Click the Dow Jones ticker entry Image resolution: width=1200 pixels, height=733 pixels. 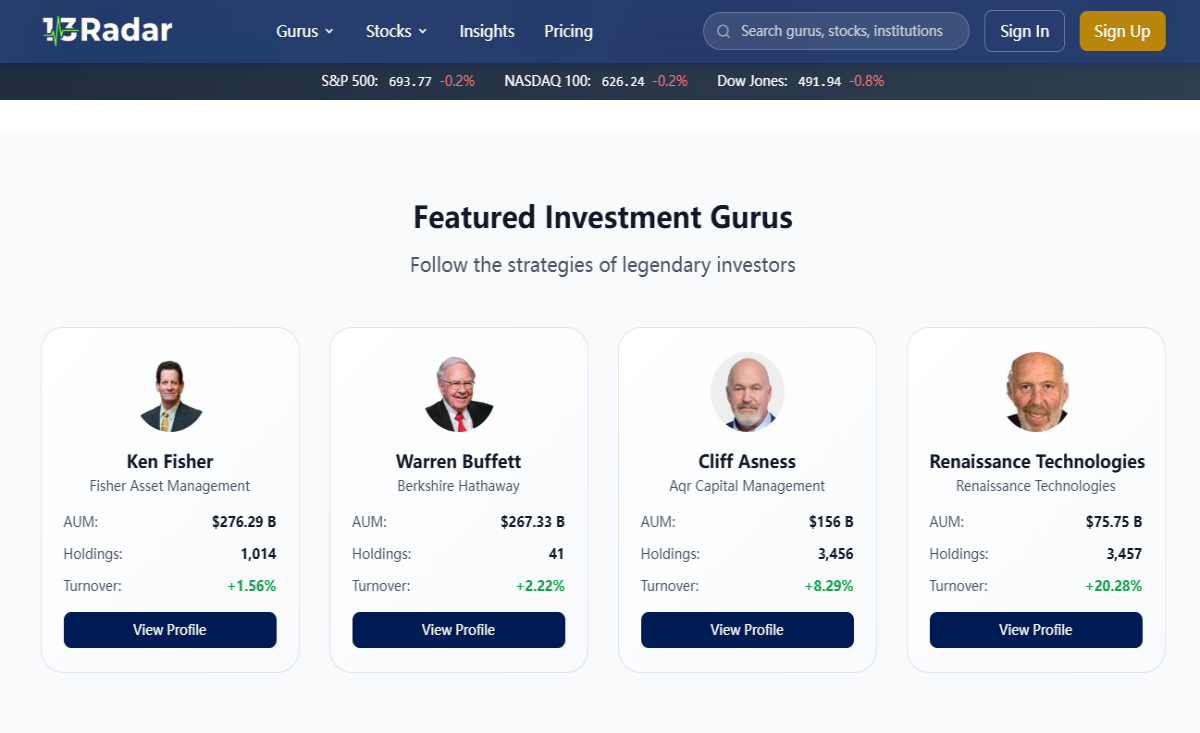pyautogui.click(x=801, y=81)
